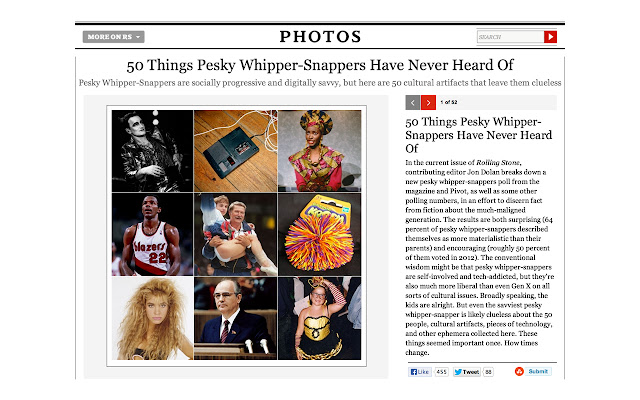Select the colorful Koosh ball photo
Viewport: 640px width, 400px height.
point(320,235)
